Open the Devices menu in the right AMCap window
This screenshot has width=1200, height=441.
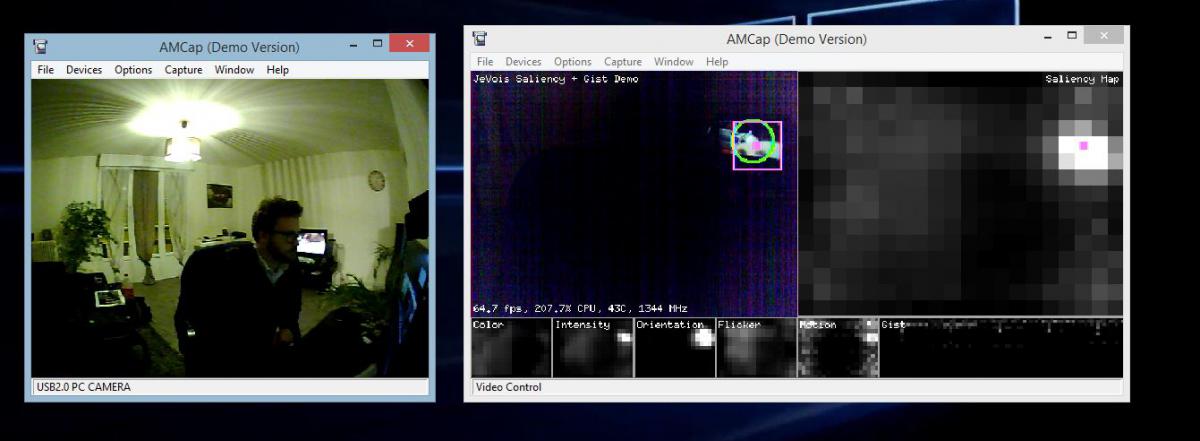(523, 62)
